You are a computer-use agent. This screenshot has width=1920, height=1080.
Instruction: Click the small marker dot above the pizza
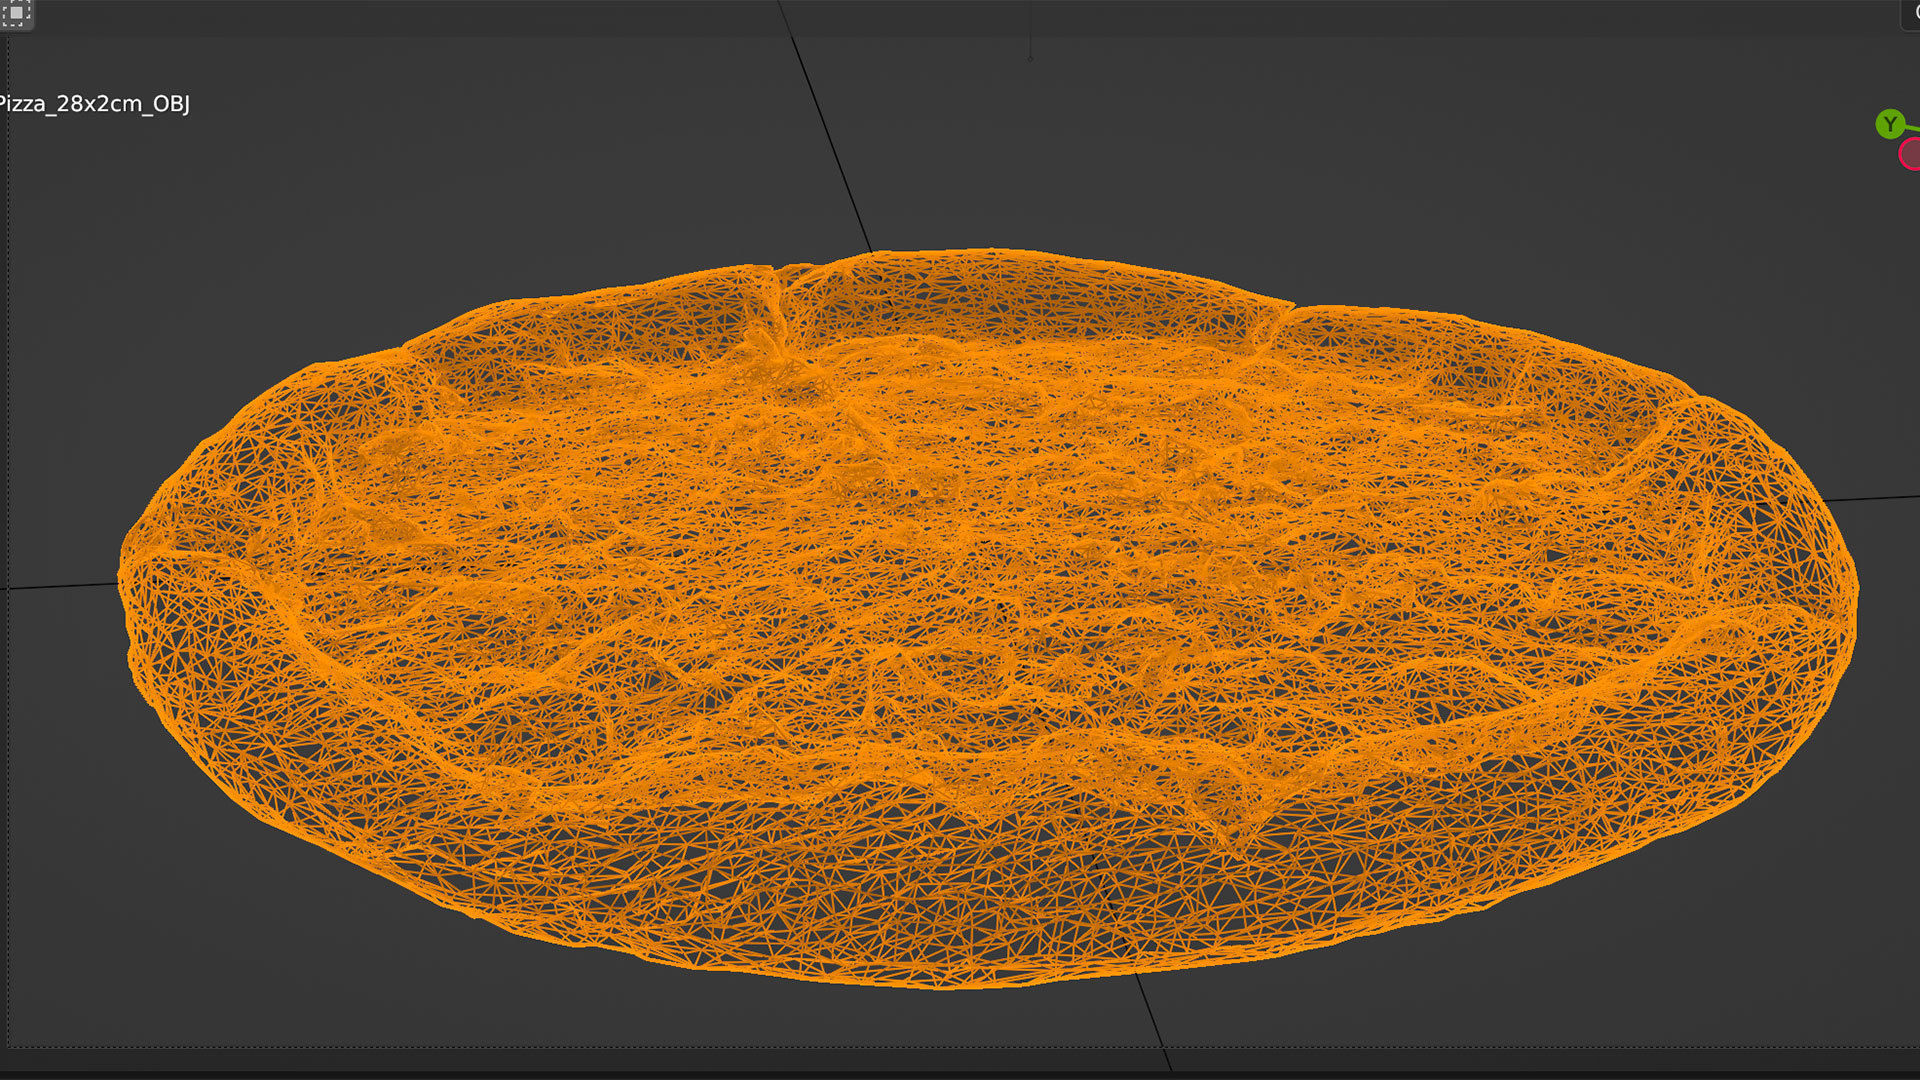coord(1030,58)
